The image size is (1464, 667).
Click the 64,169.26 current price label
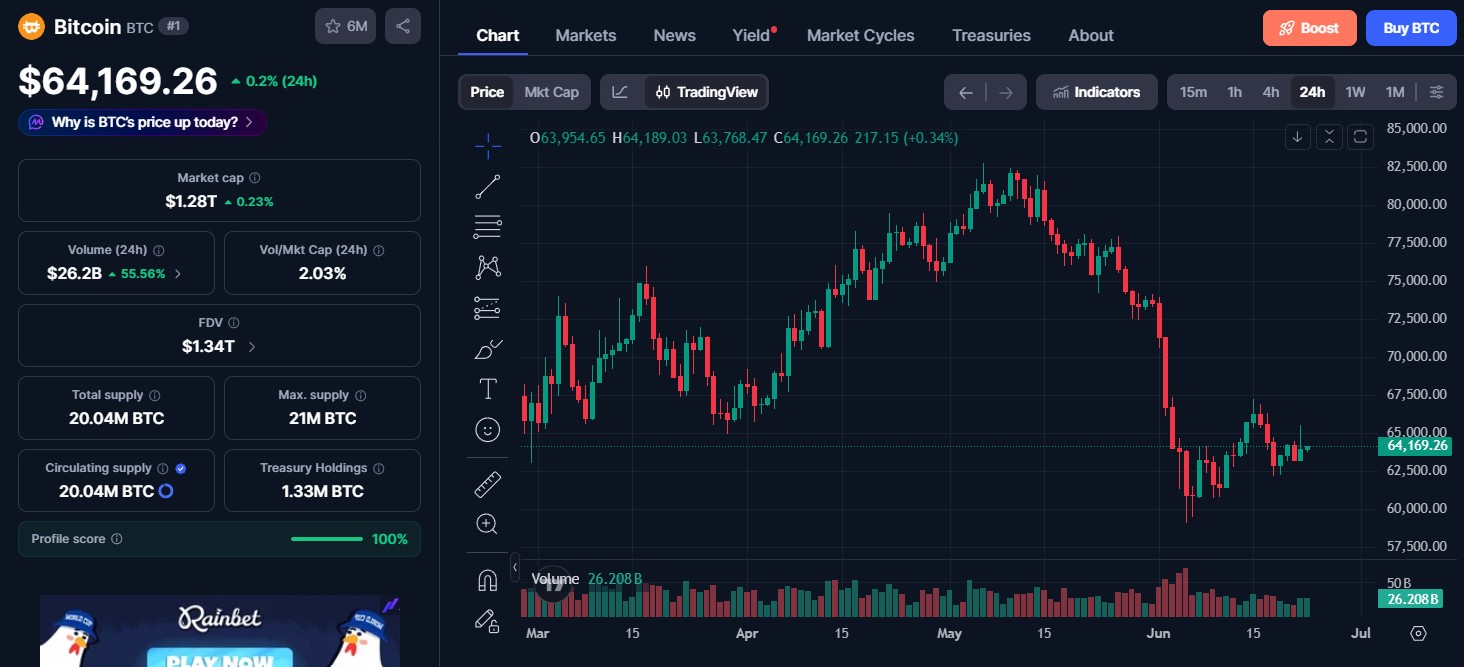coord(1414,445)
